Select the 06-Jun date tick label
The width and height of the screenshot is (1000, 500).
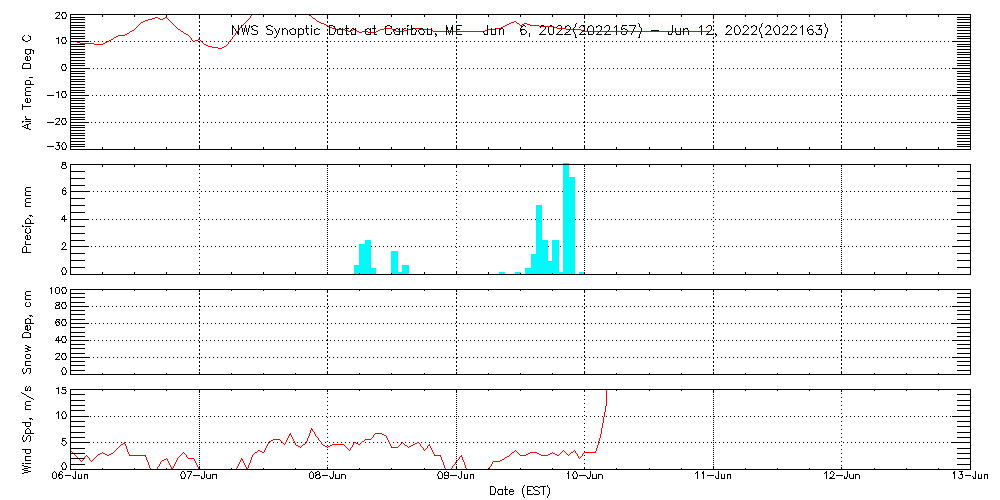[x=72, y=478]
